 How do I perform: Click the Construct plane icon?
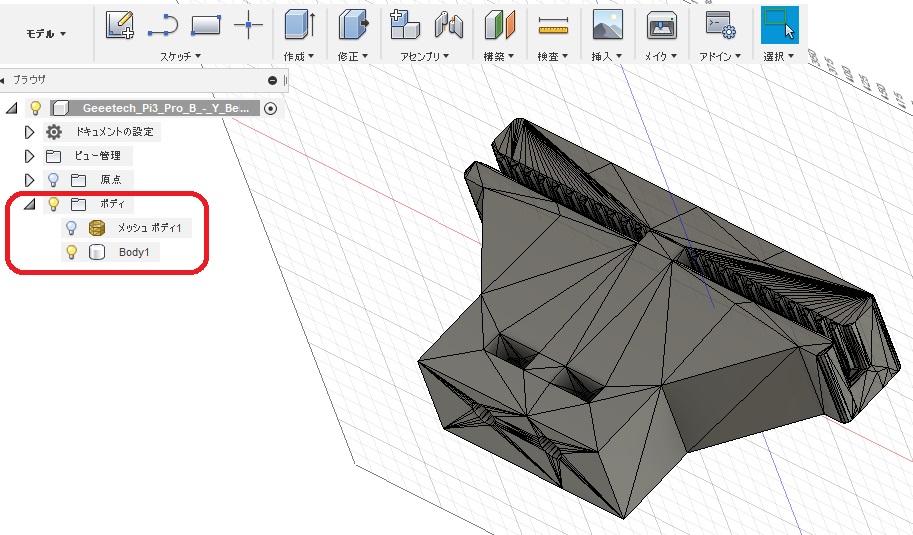500,25
